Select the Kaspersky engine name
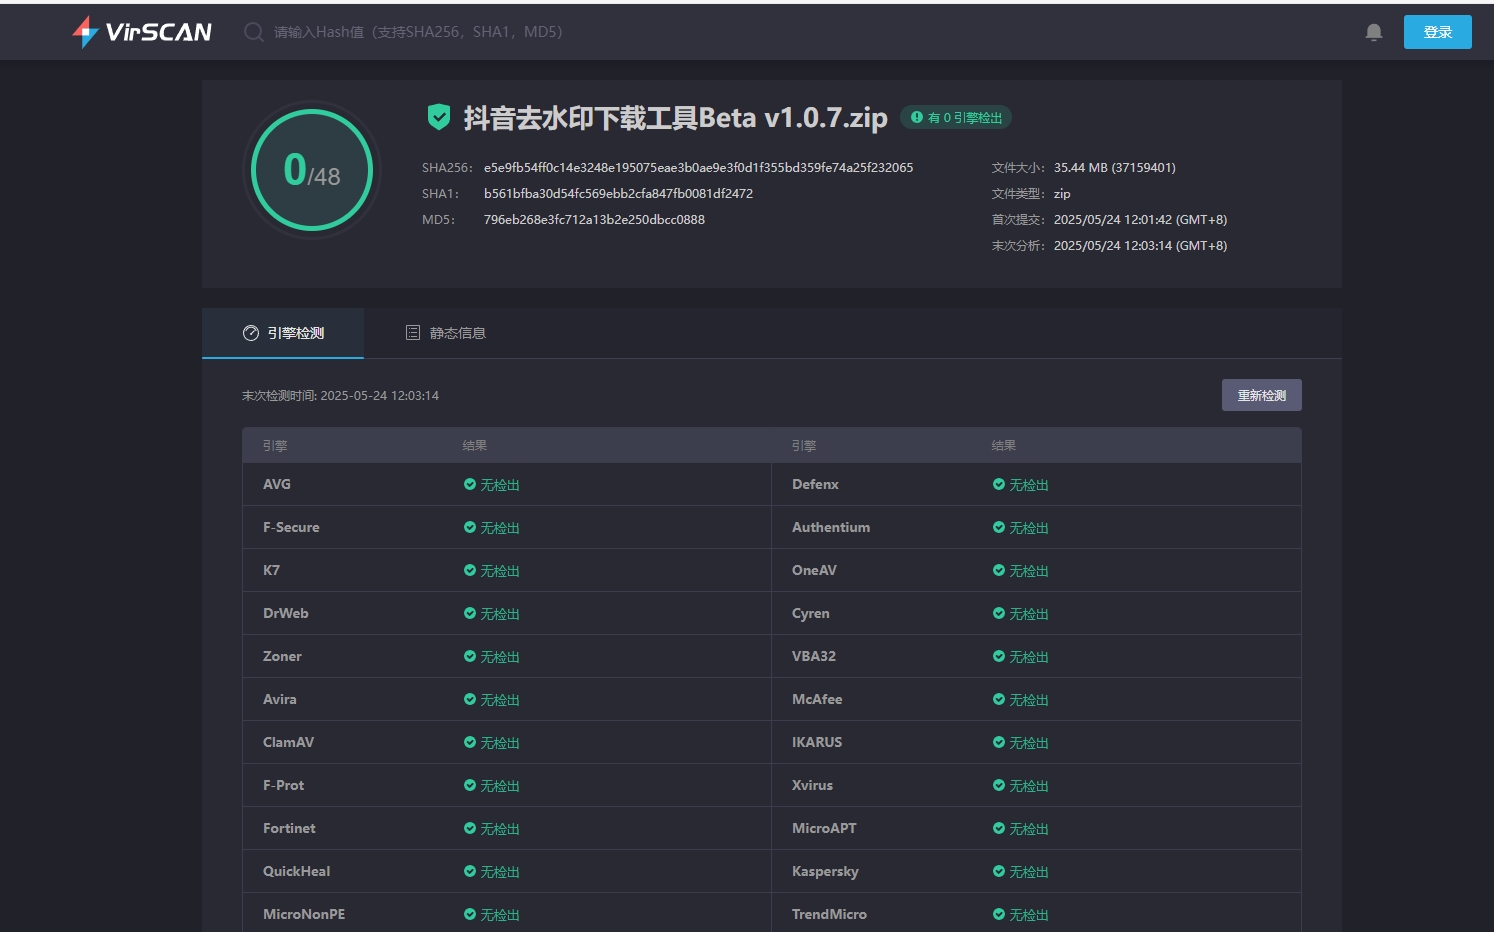Viewport: 1494px width, 932px height. [825, 871]
